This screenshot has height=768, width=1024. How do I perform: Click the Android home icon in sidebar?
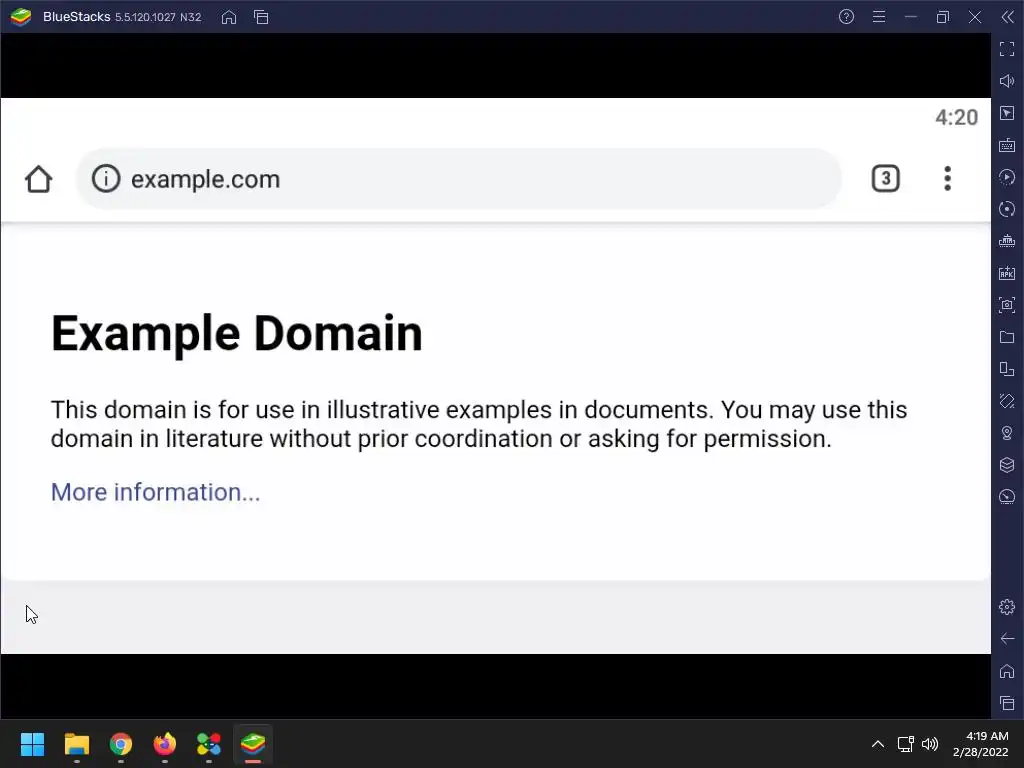[1007, 671]
